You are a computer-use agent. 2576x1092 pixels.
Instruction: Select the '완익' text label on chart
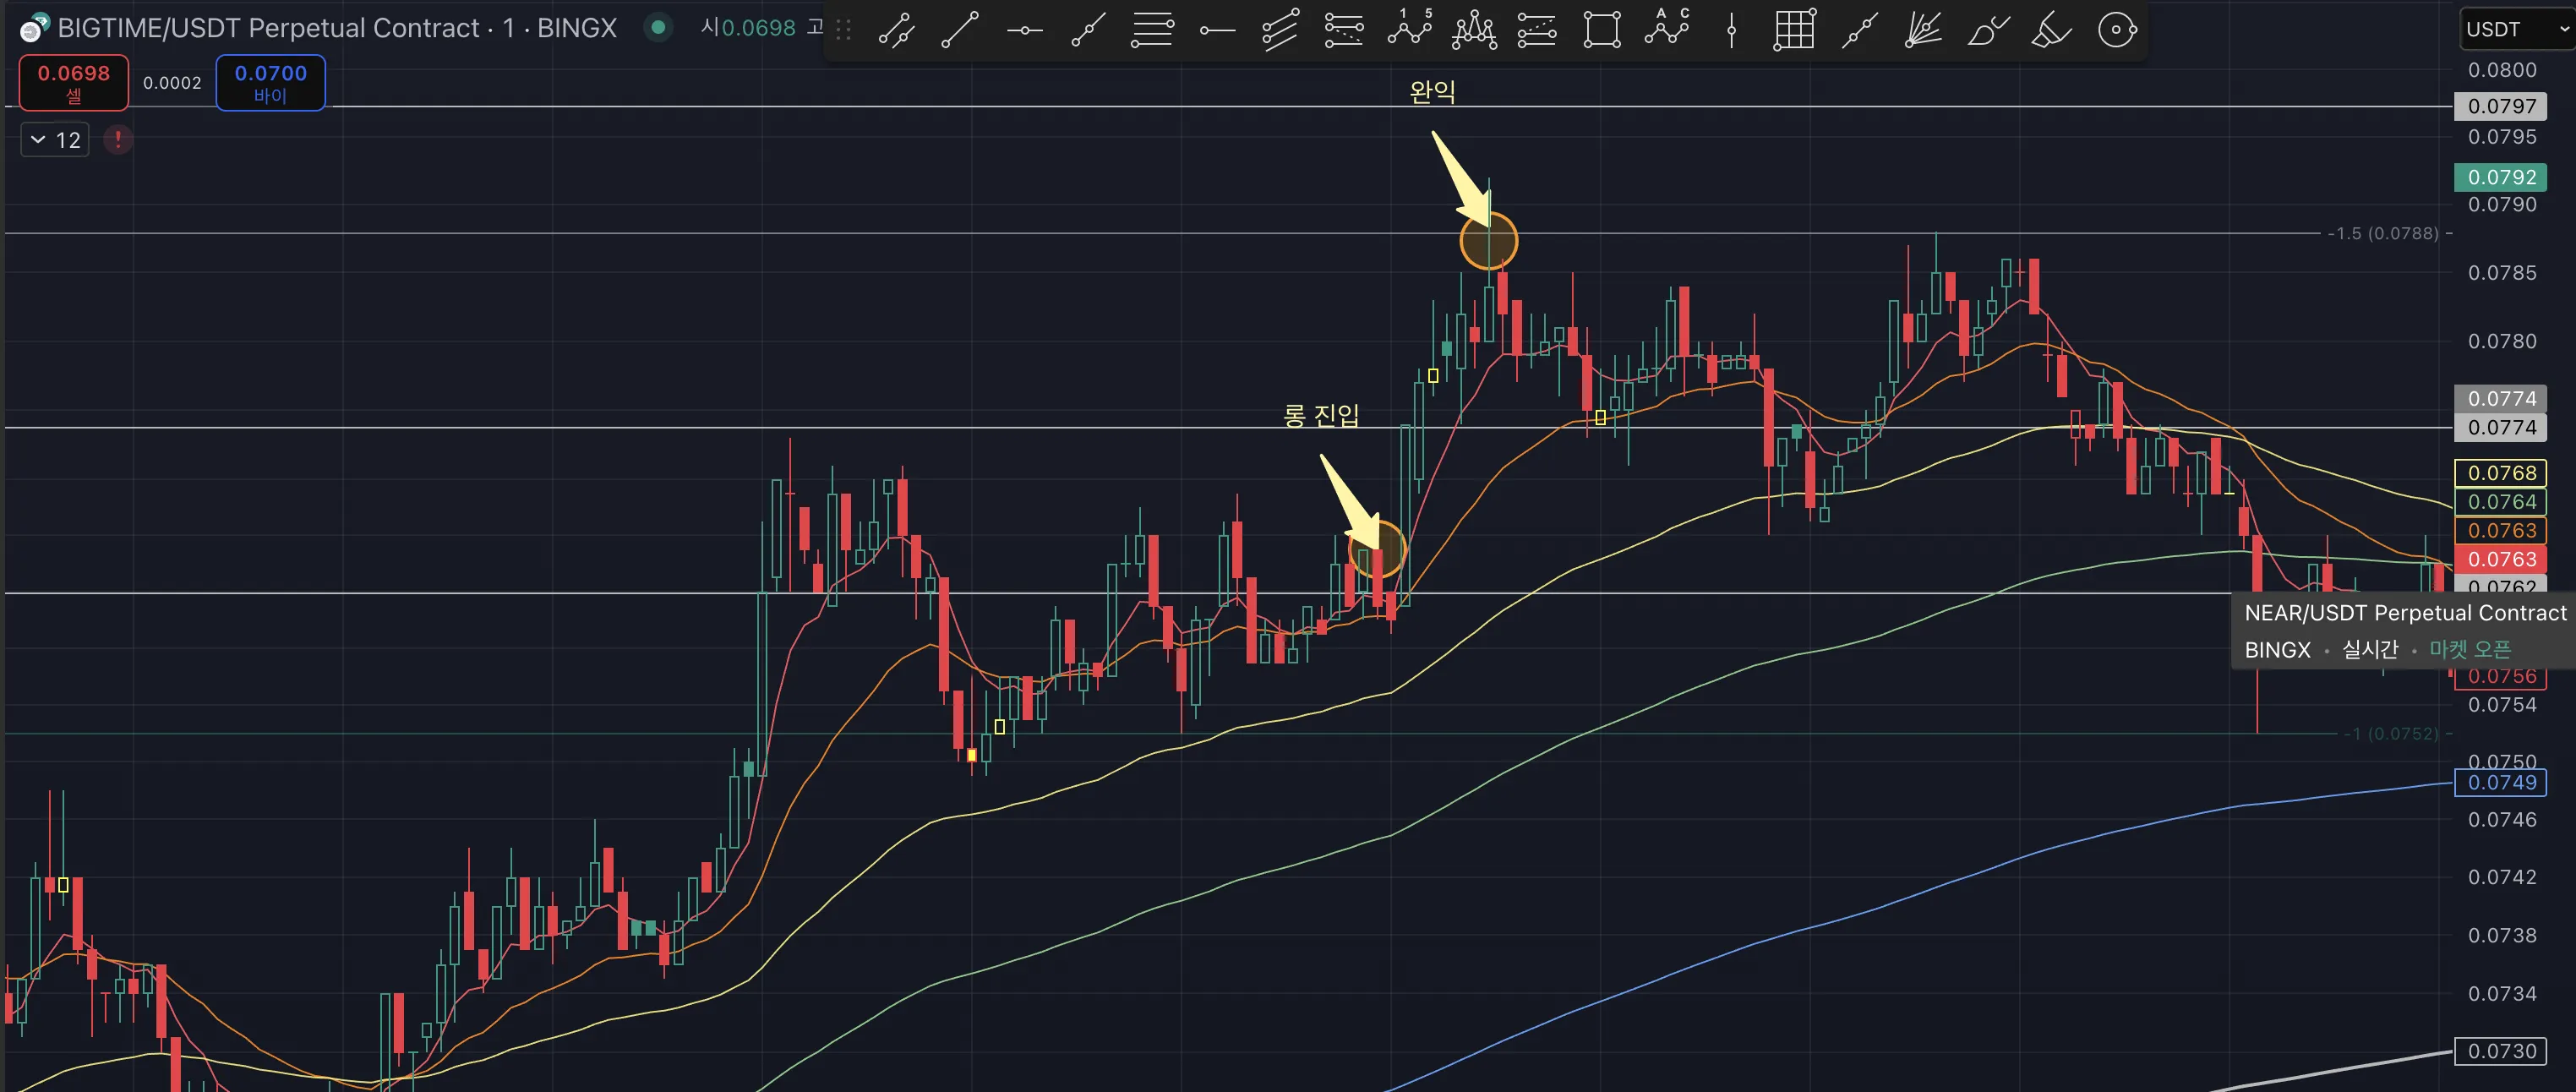click(x=1432, y=91)
